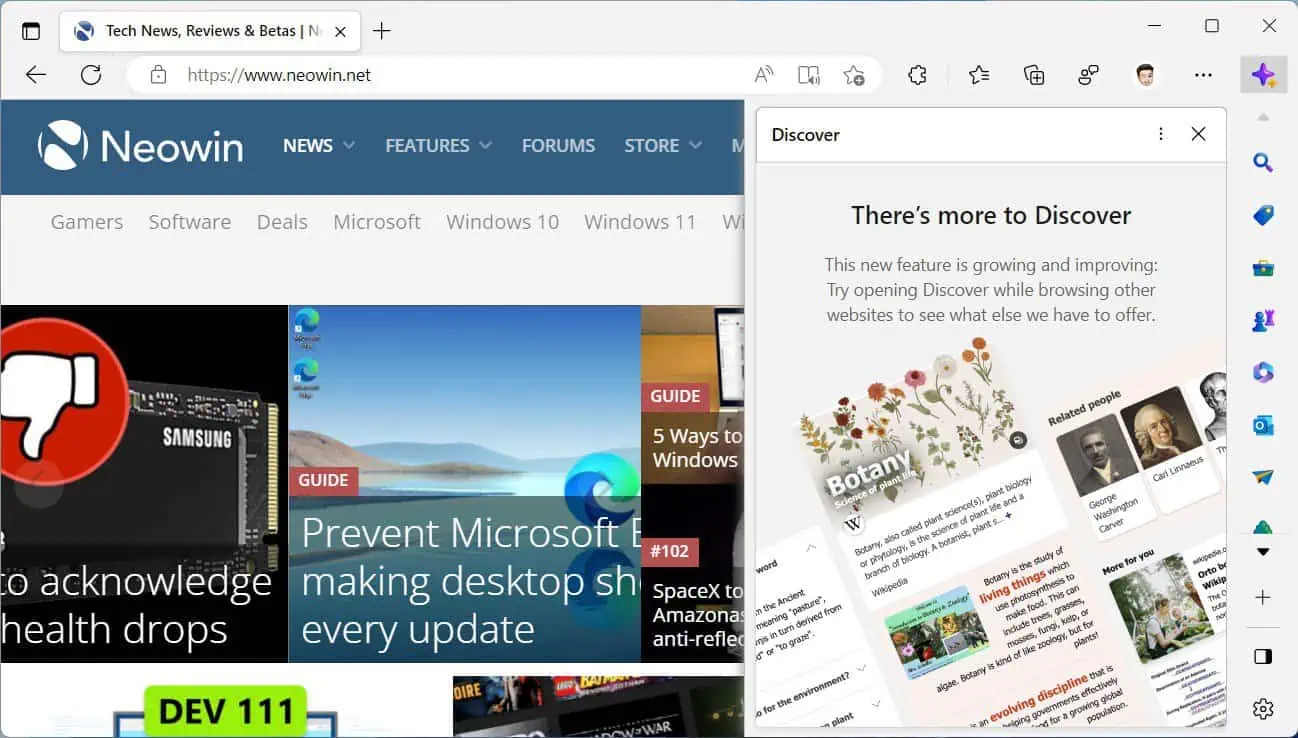Open the Samsung SSD health article
Viewport: 1298px width, 738px height.
[x=144, y=484]
